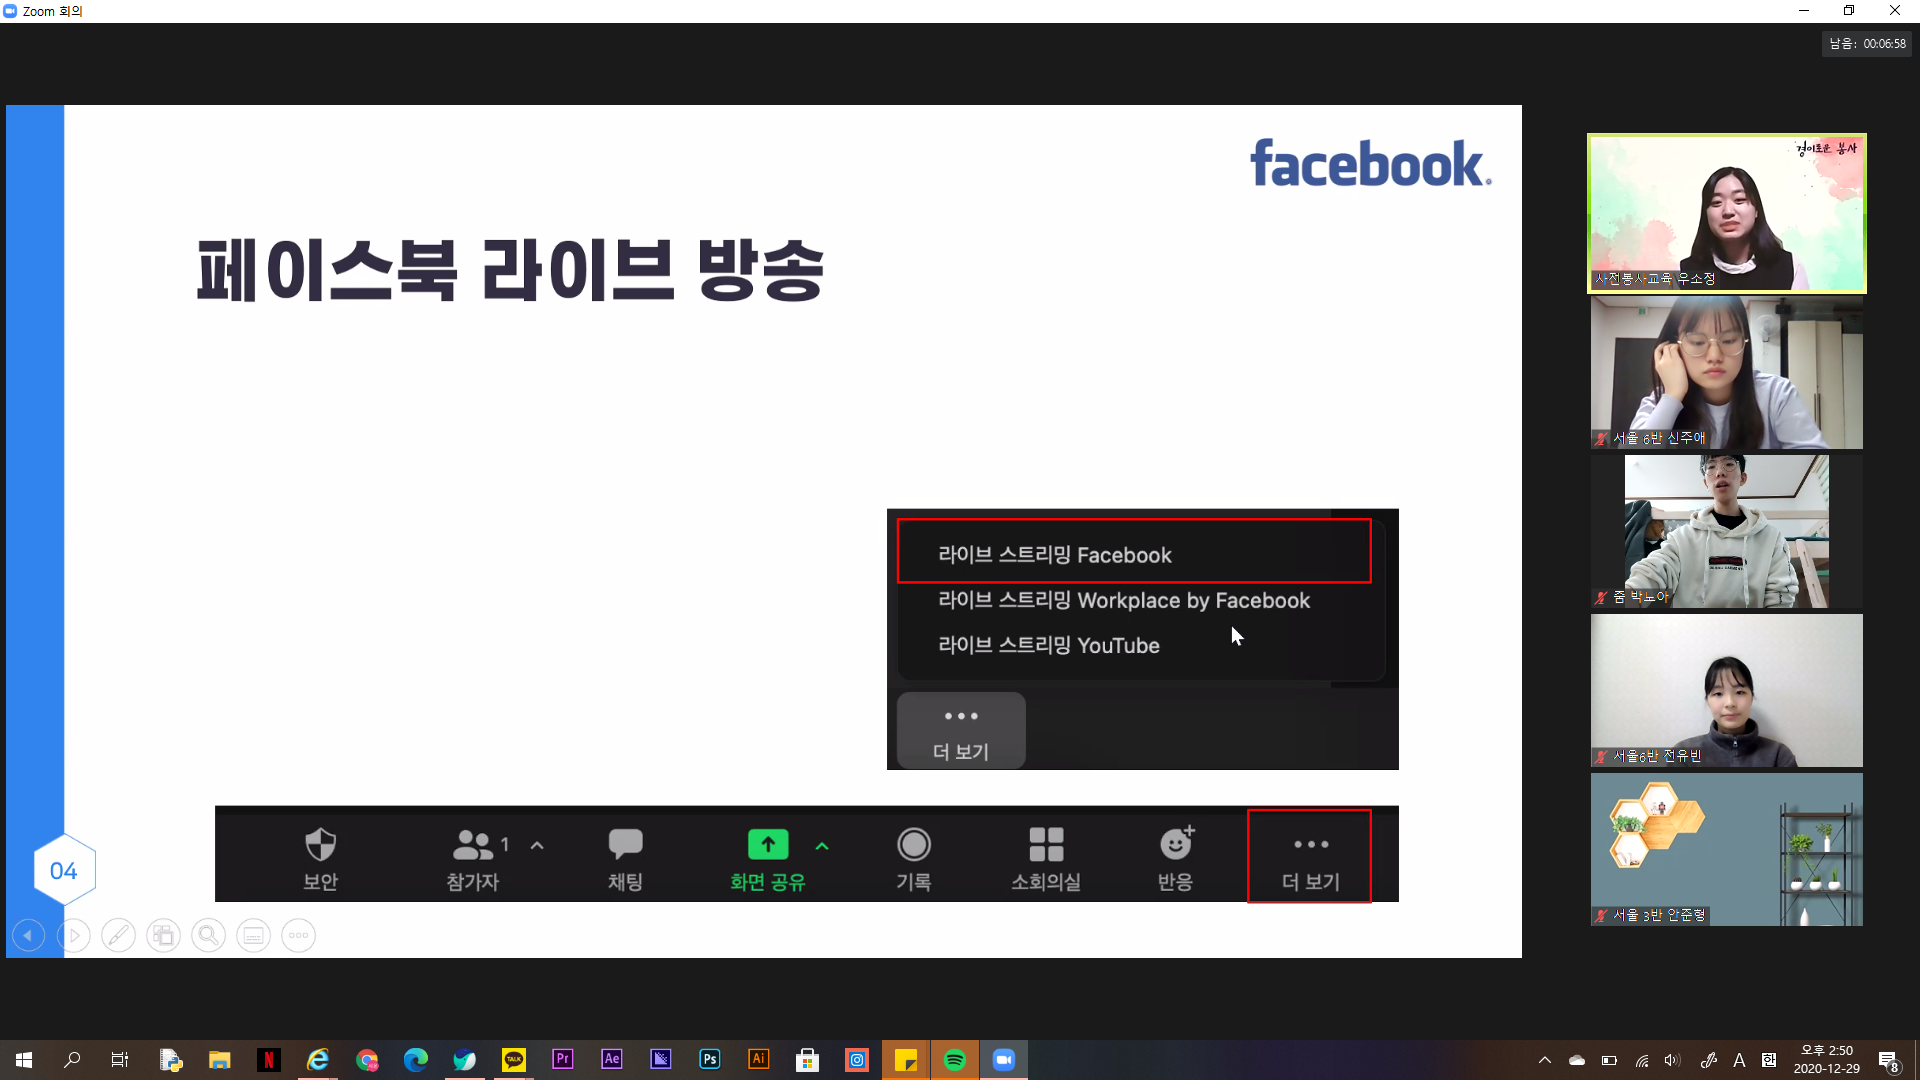
Task: Select 라이브 스트리밍 YouTube menu entry
Action: point(1049,645)
